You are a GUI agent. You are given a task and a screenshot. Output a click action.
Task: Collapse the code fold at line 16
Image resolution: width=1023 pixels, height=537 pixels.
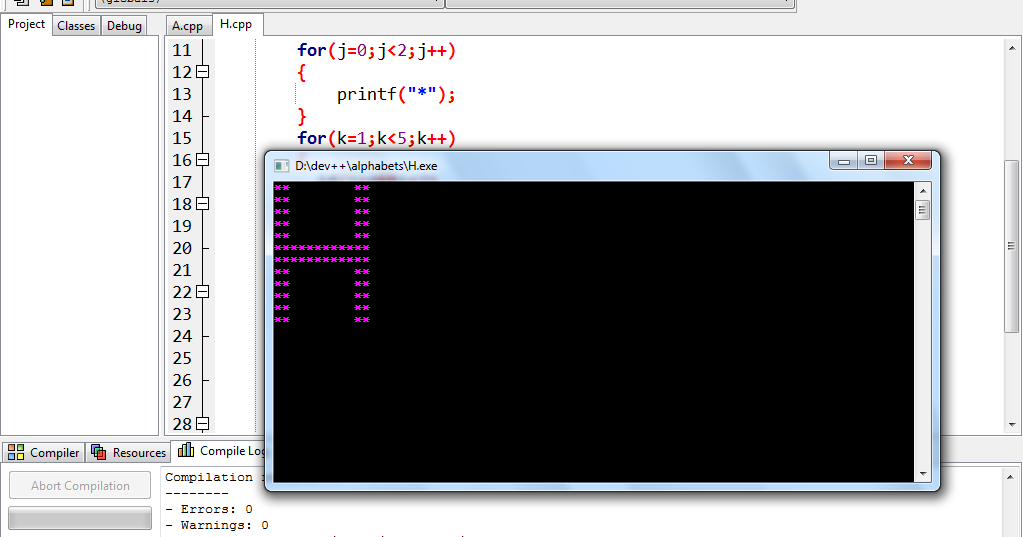pos(203,160)
